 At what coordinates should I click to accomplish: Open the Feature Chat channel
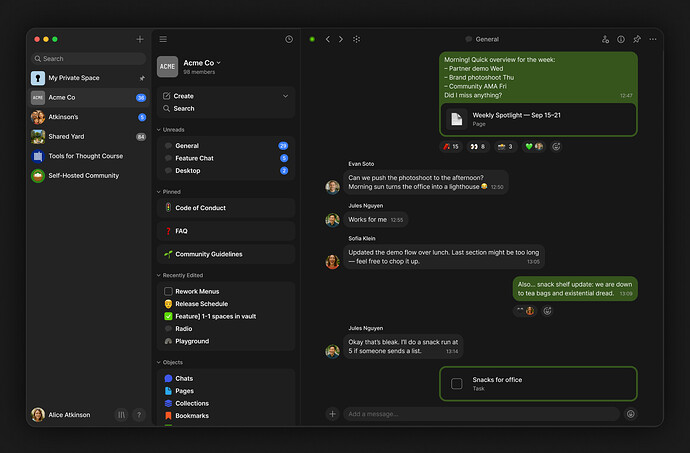[194, 158]
